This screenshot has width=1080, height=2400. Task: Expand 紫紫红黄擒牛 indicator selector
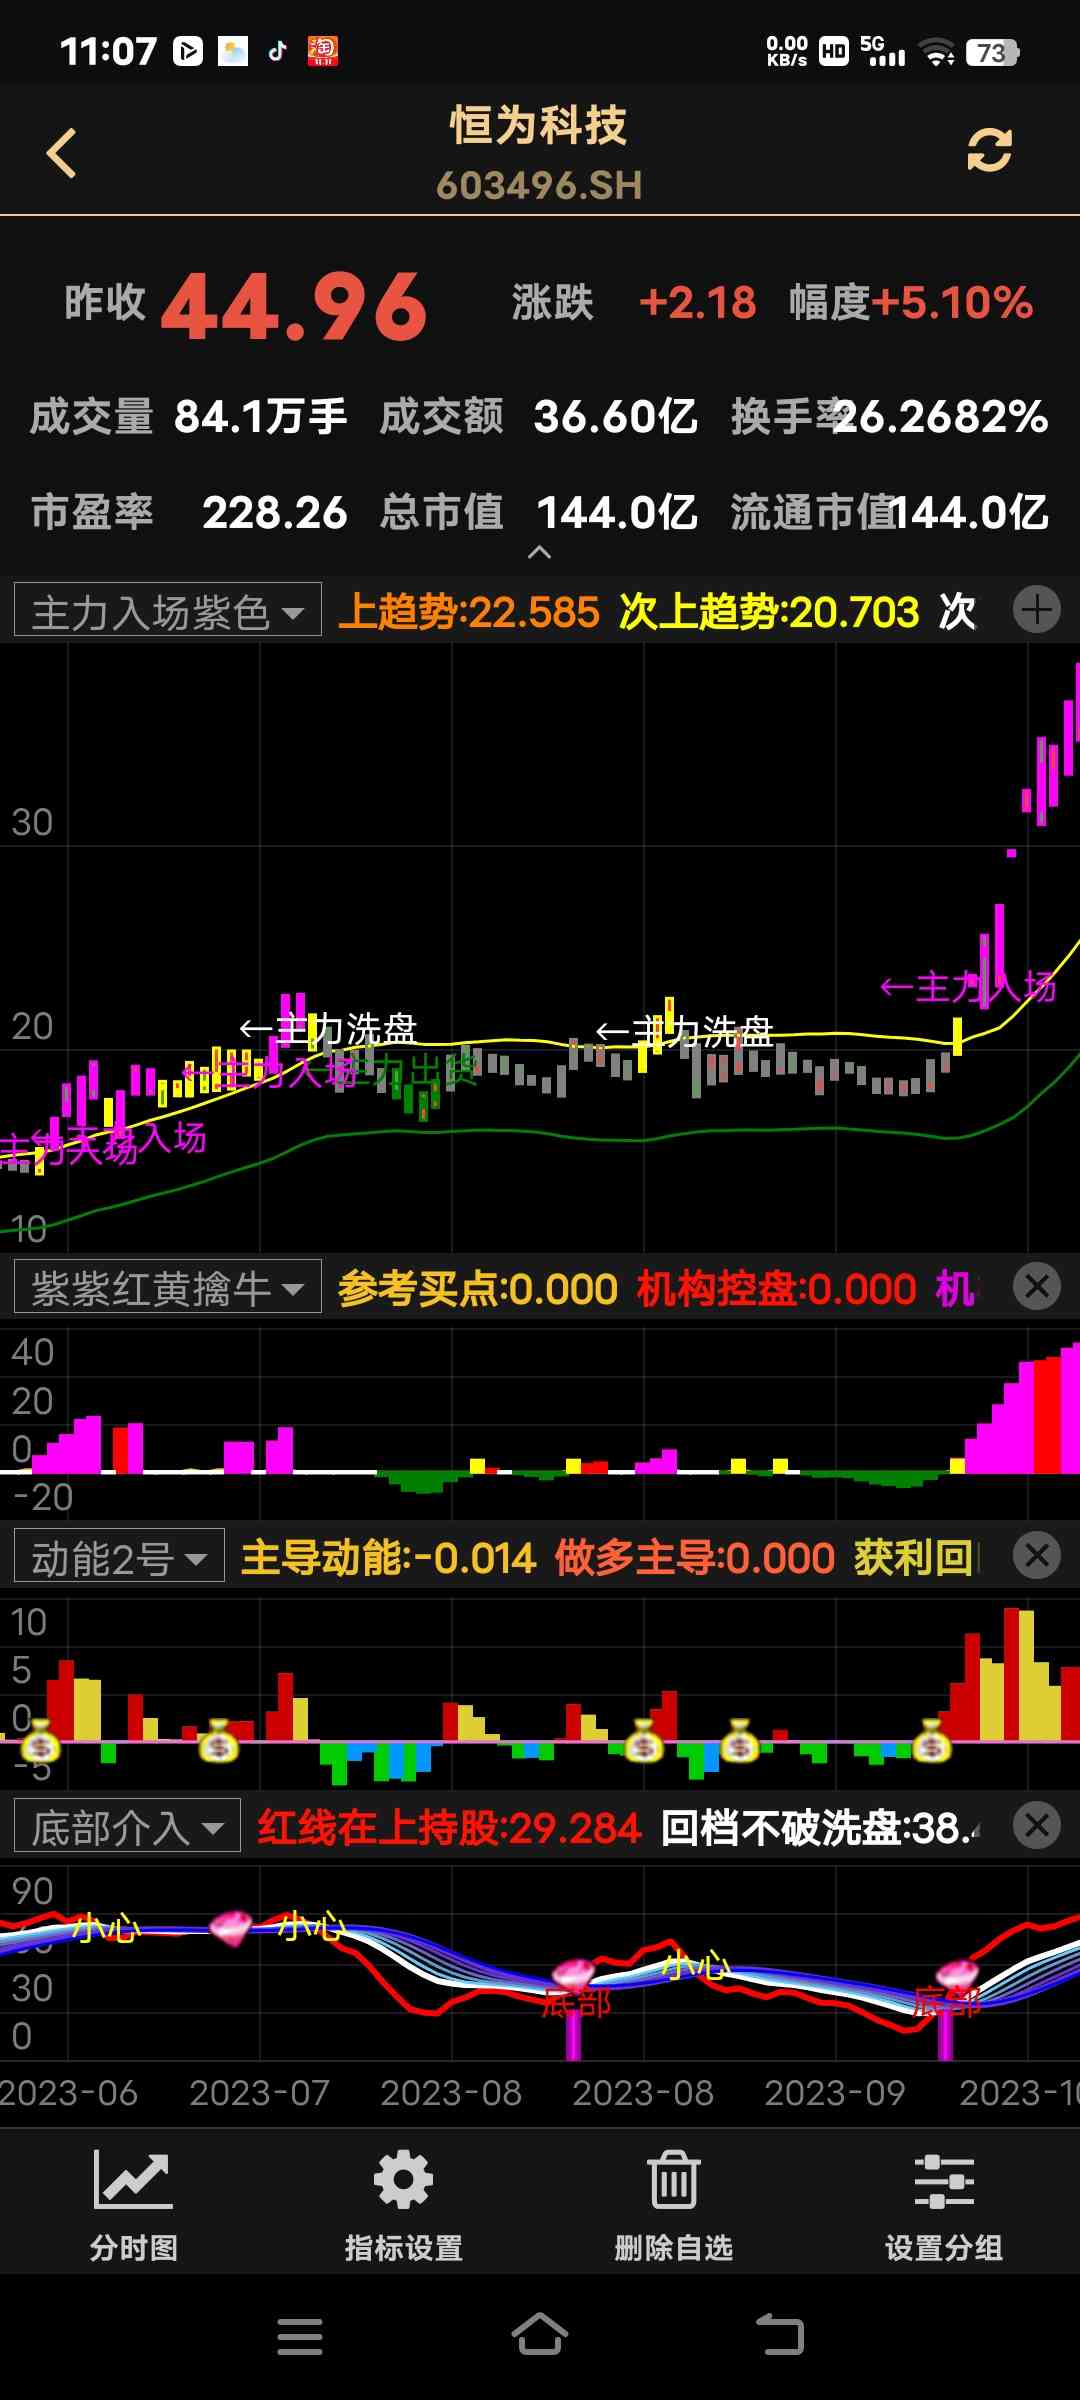tap(168, 1287)
